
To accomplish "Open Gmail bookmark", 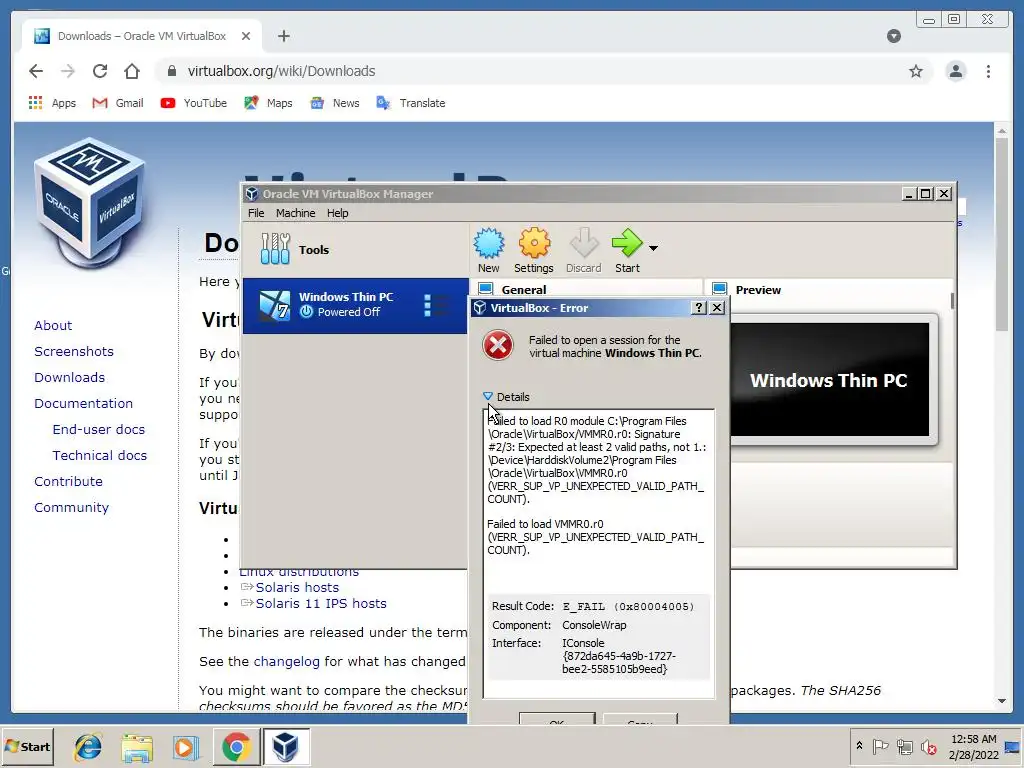I will (118, 103).
